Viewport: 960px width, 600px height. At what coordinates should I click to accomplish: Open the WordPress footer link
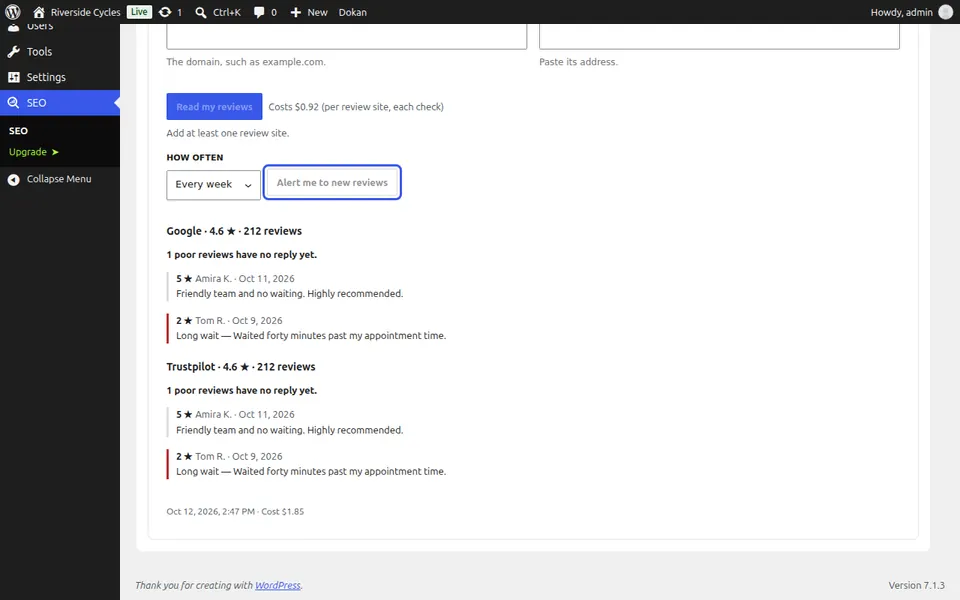click(278, 585)
